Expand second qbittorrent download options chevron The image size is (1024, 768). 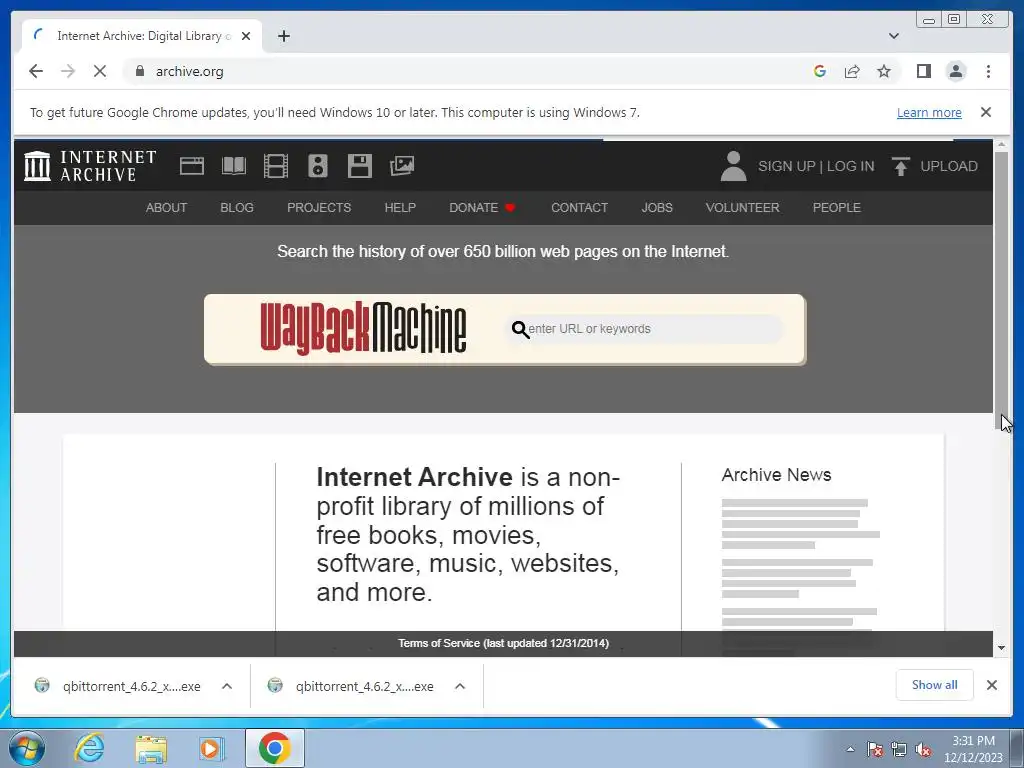[460, 686]
